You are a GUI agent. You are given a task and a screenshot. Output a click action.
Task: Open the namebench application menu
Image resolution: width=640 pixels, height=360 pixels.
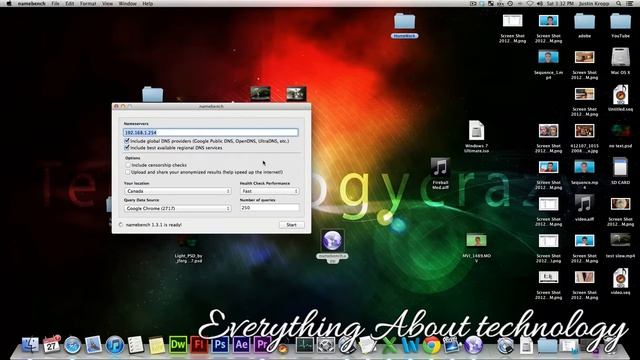pos(31,3)
